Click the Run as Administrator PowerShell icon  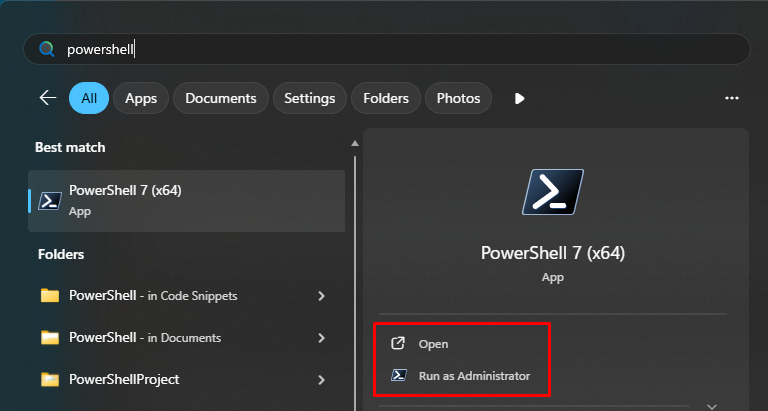tap(399, 375)
